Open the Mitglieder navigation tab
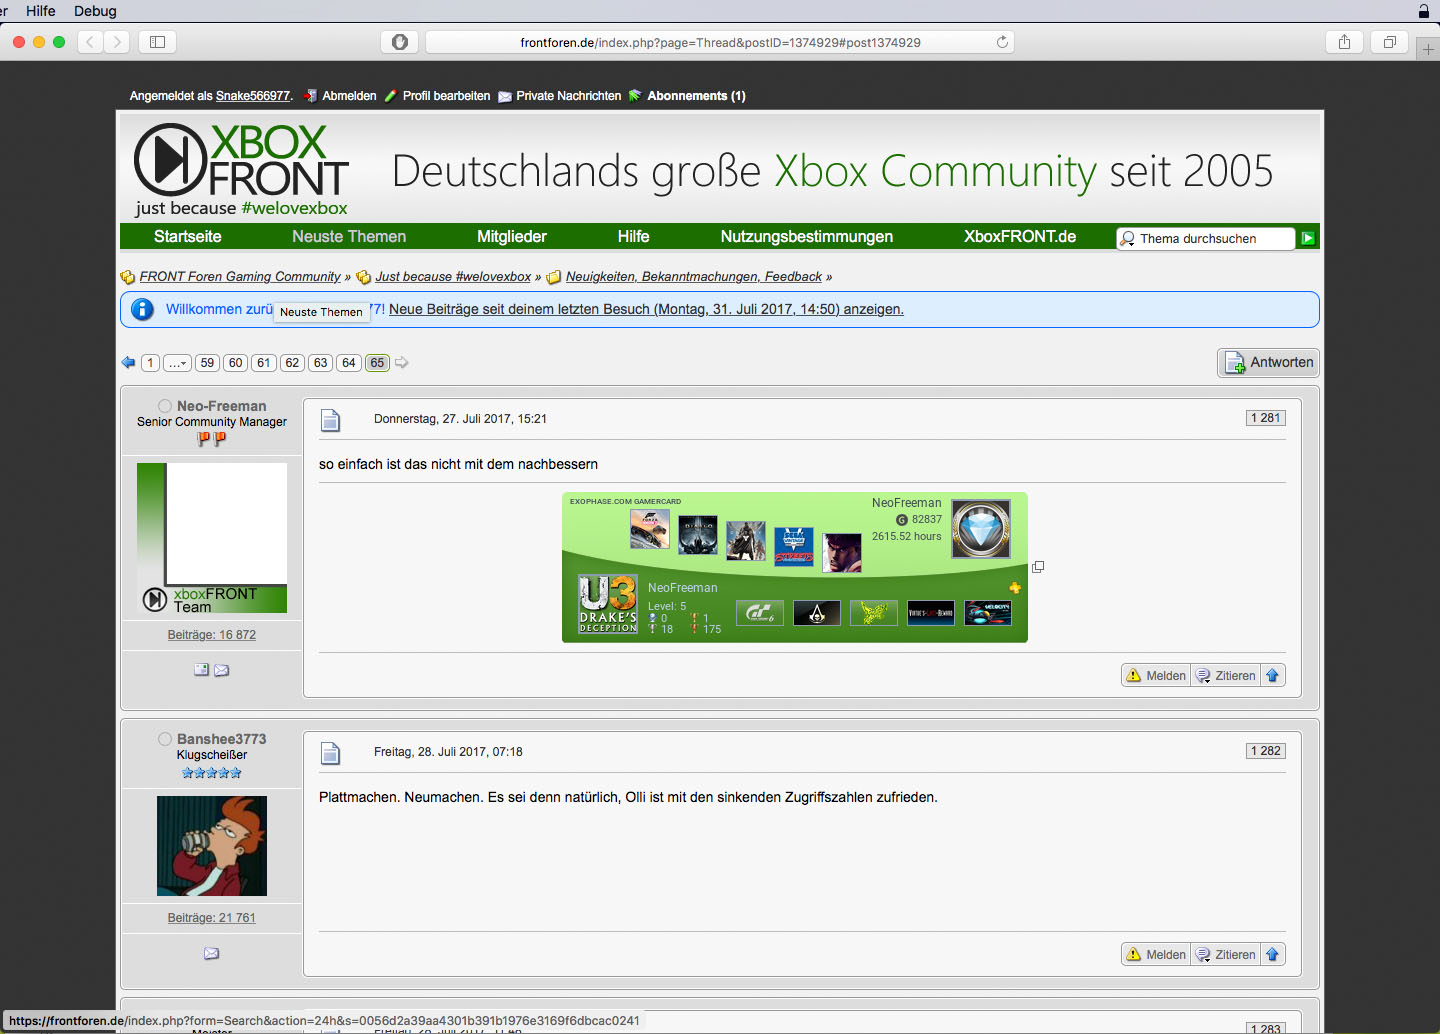1440x1034 pixels. tap(511, 237)
